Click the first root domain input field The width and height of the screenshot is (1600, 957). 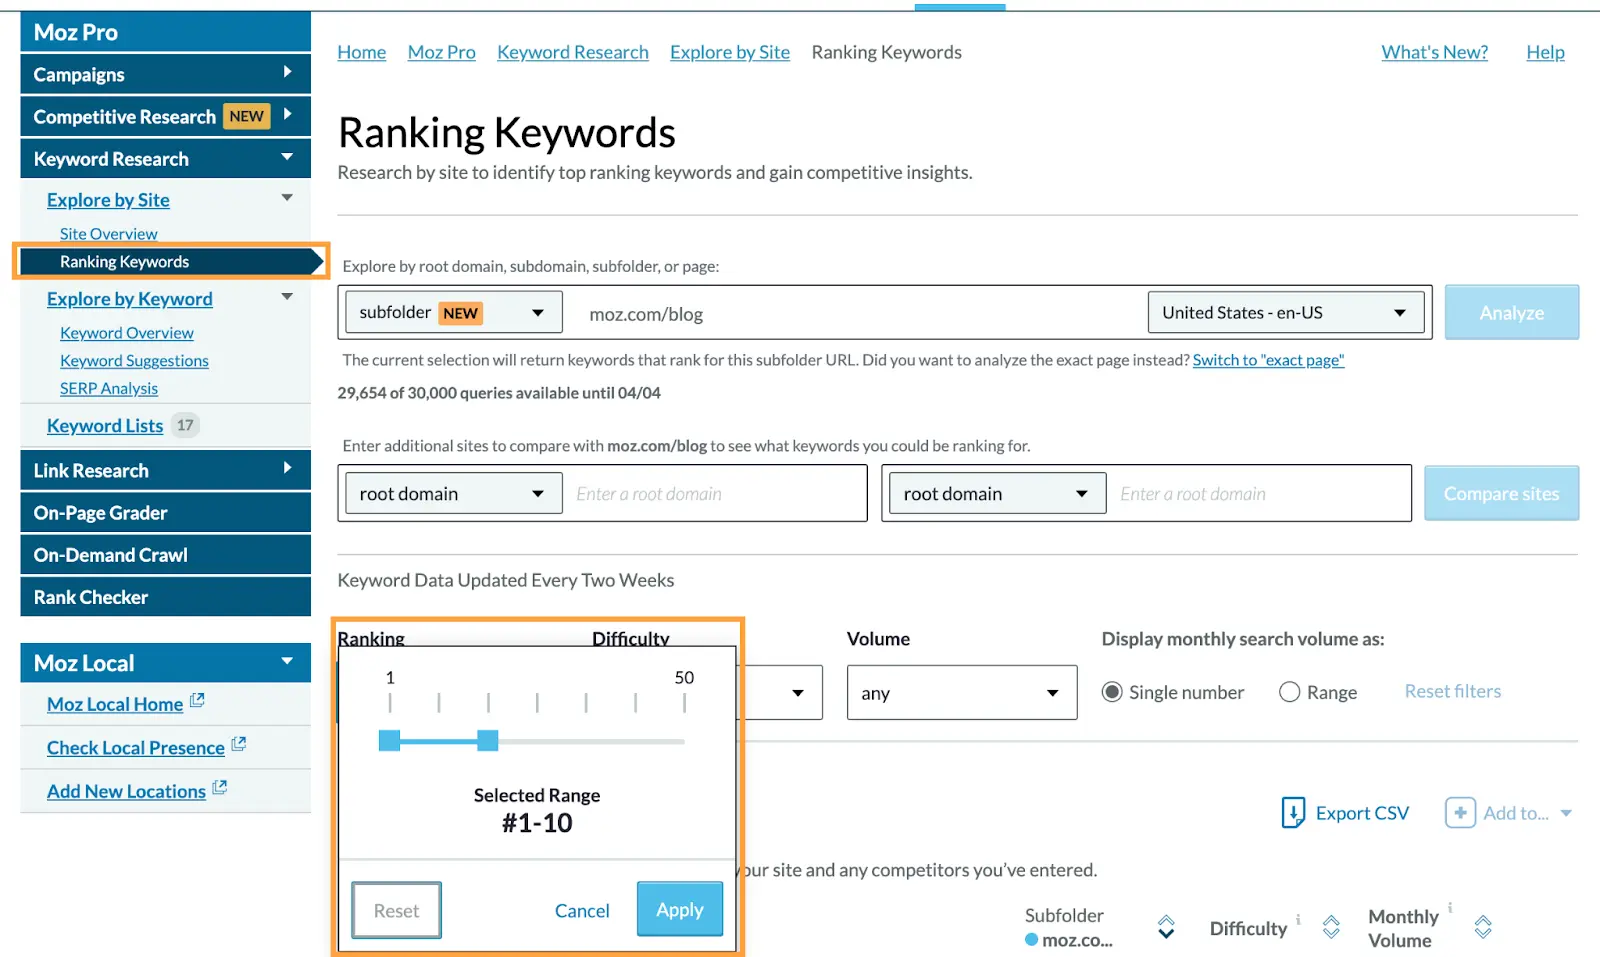[714, 494]
